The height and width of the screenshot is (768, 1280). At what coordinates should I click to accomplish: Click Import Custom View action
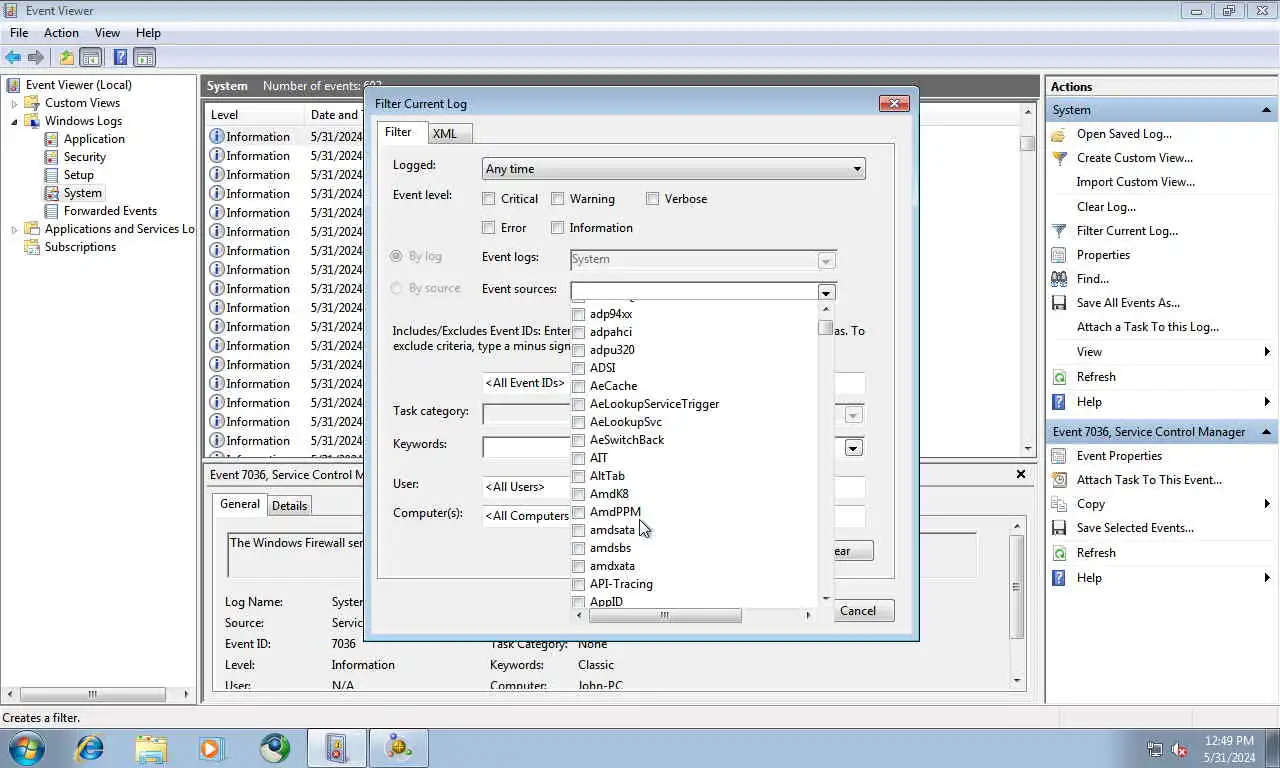click(x=1135, y=182)
